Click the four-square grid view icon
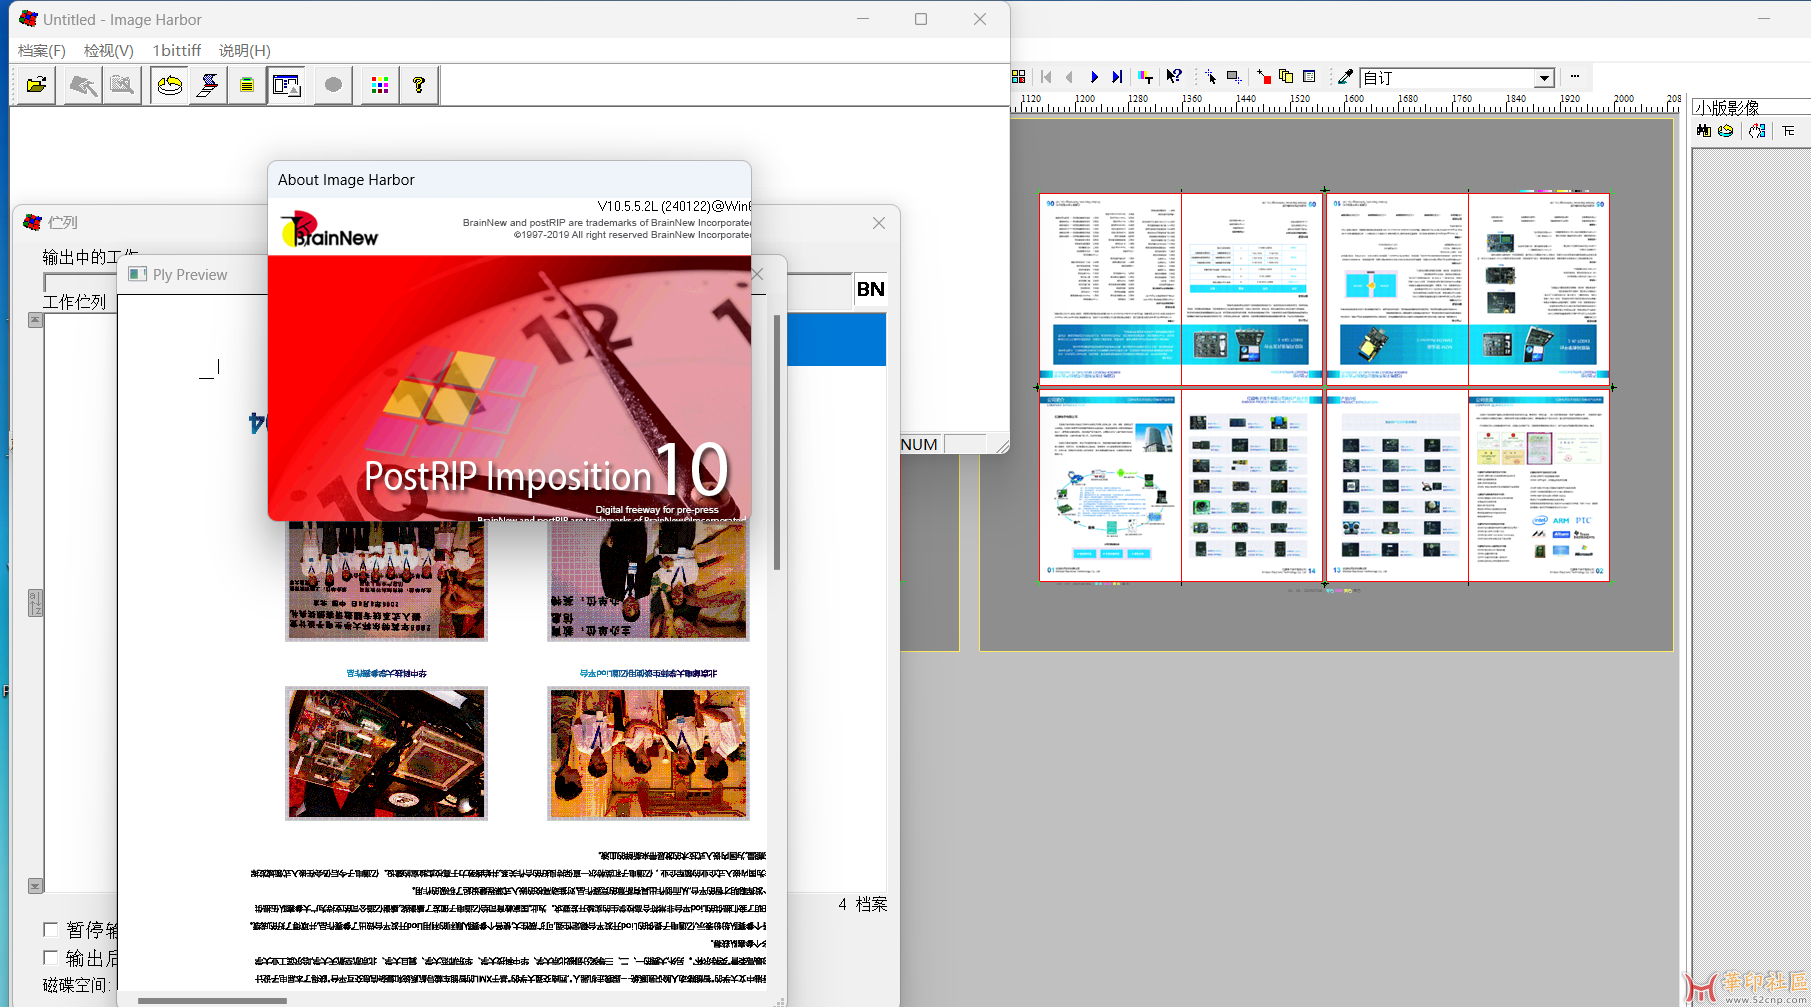 coord(1019,77)
